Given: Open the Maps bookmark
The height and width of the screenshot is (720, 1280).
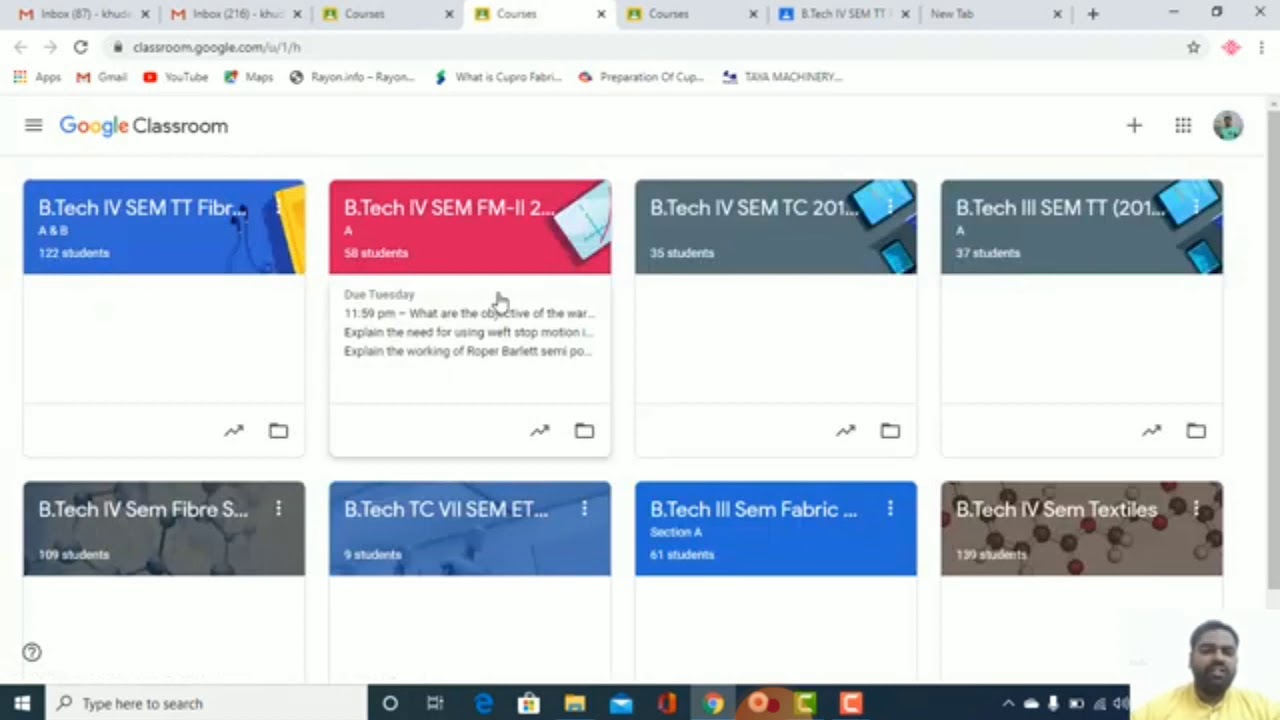Looking at the screenshot, I should tap(249, 77).
